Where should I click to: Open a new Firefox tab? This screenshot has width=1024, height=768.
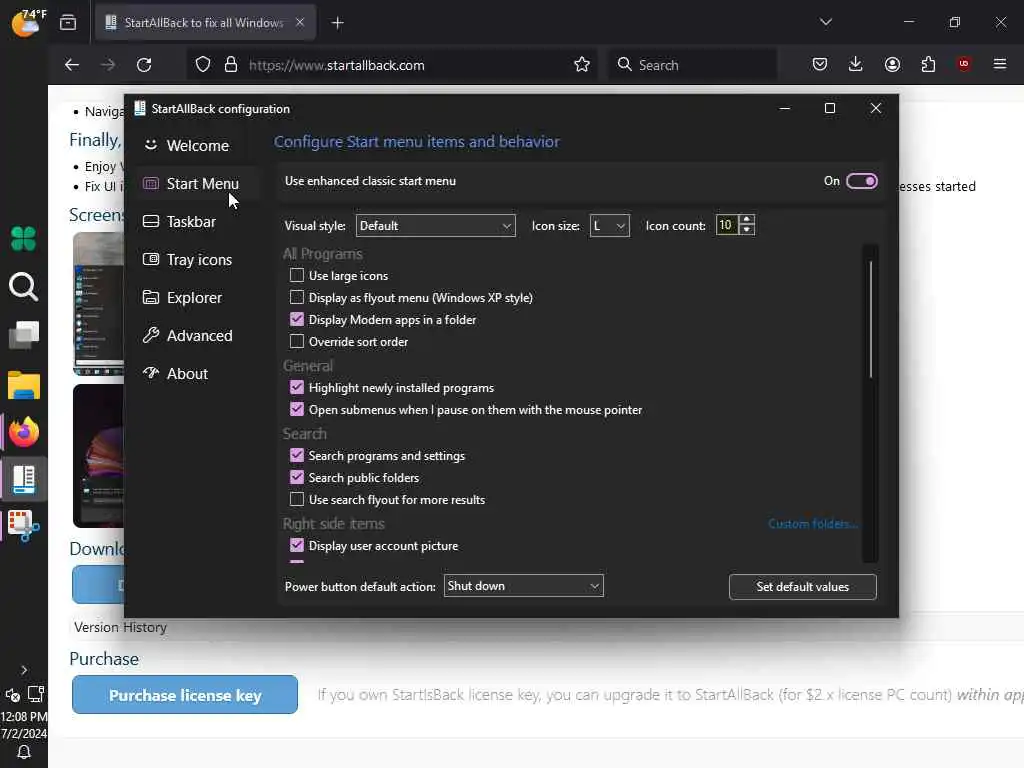pyautogui.click(x=338, y=23)
